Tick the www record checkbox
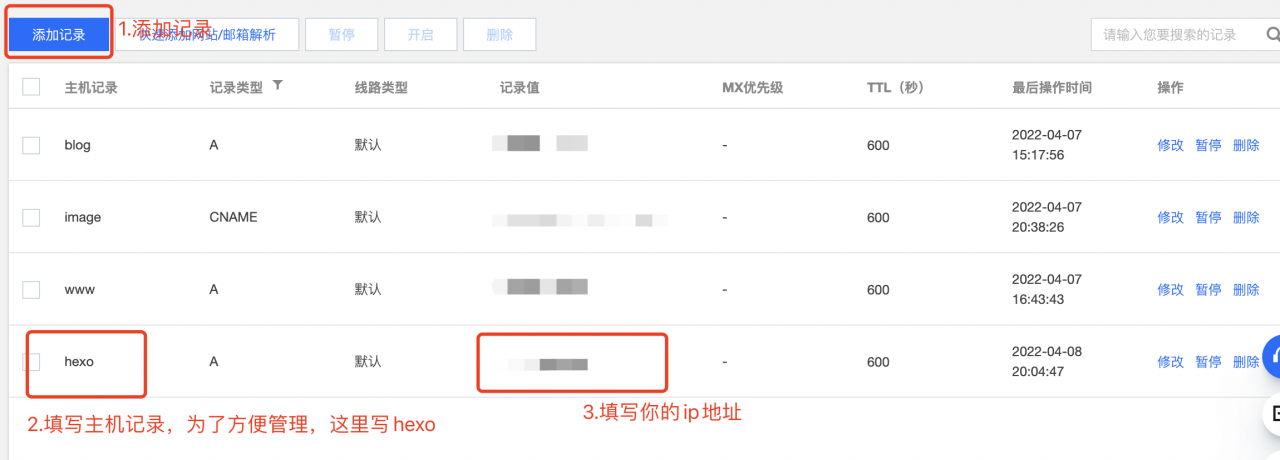1280x460 pixels. coord(31,289)
